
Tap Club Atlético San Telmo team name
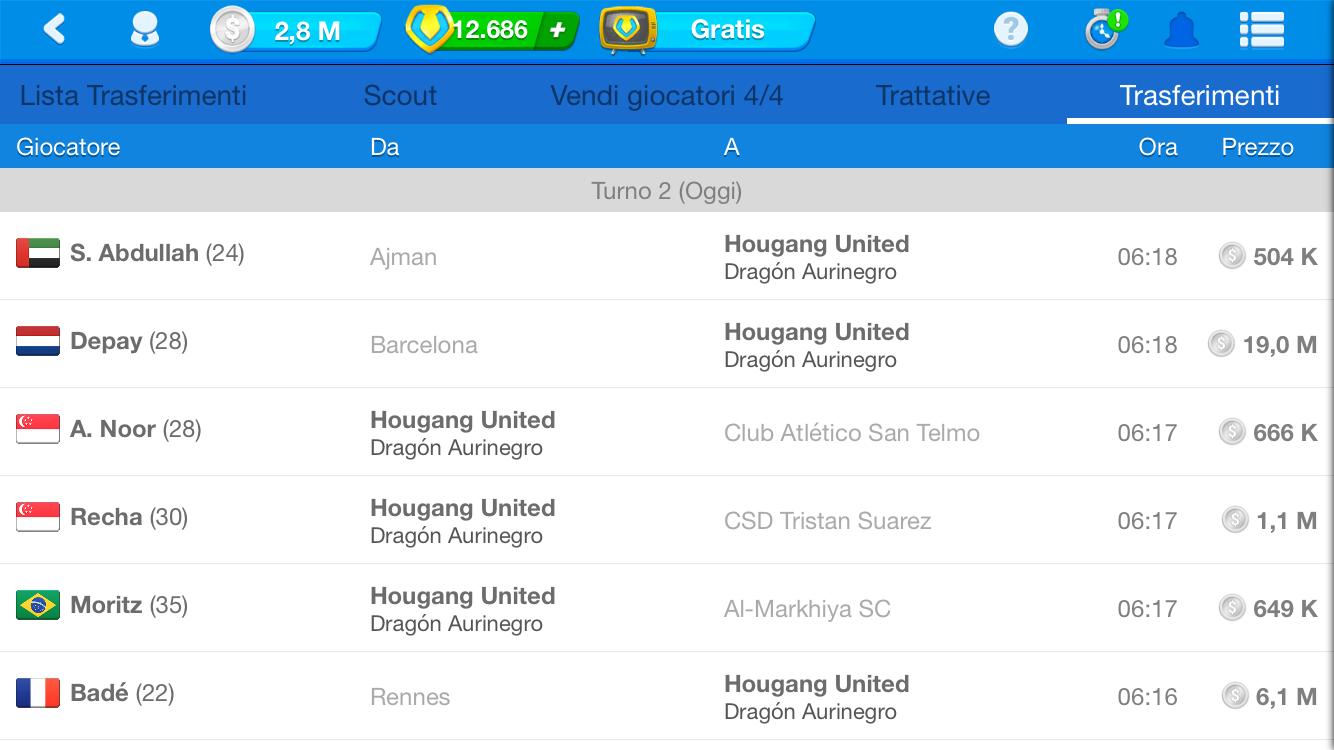[x=851, y=433]
